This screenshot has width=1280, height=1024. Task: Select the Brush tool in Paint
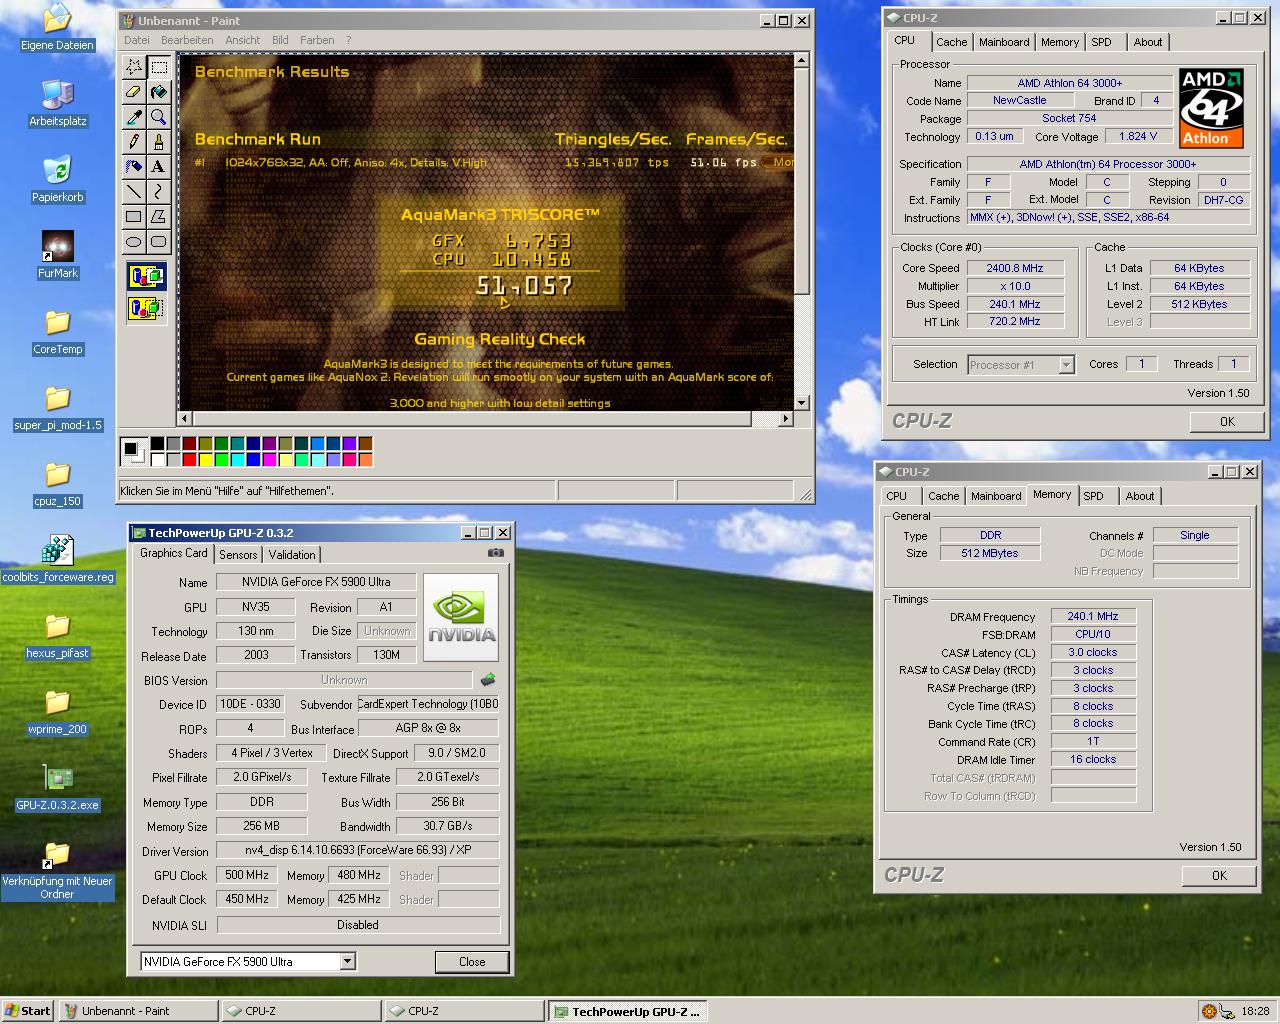coord(158,142)
